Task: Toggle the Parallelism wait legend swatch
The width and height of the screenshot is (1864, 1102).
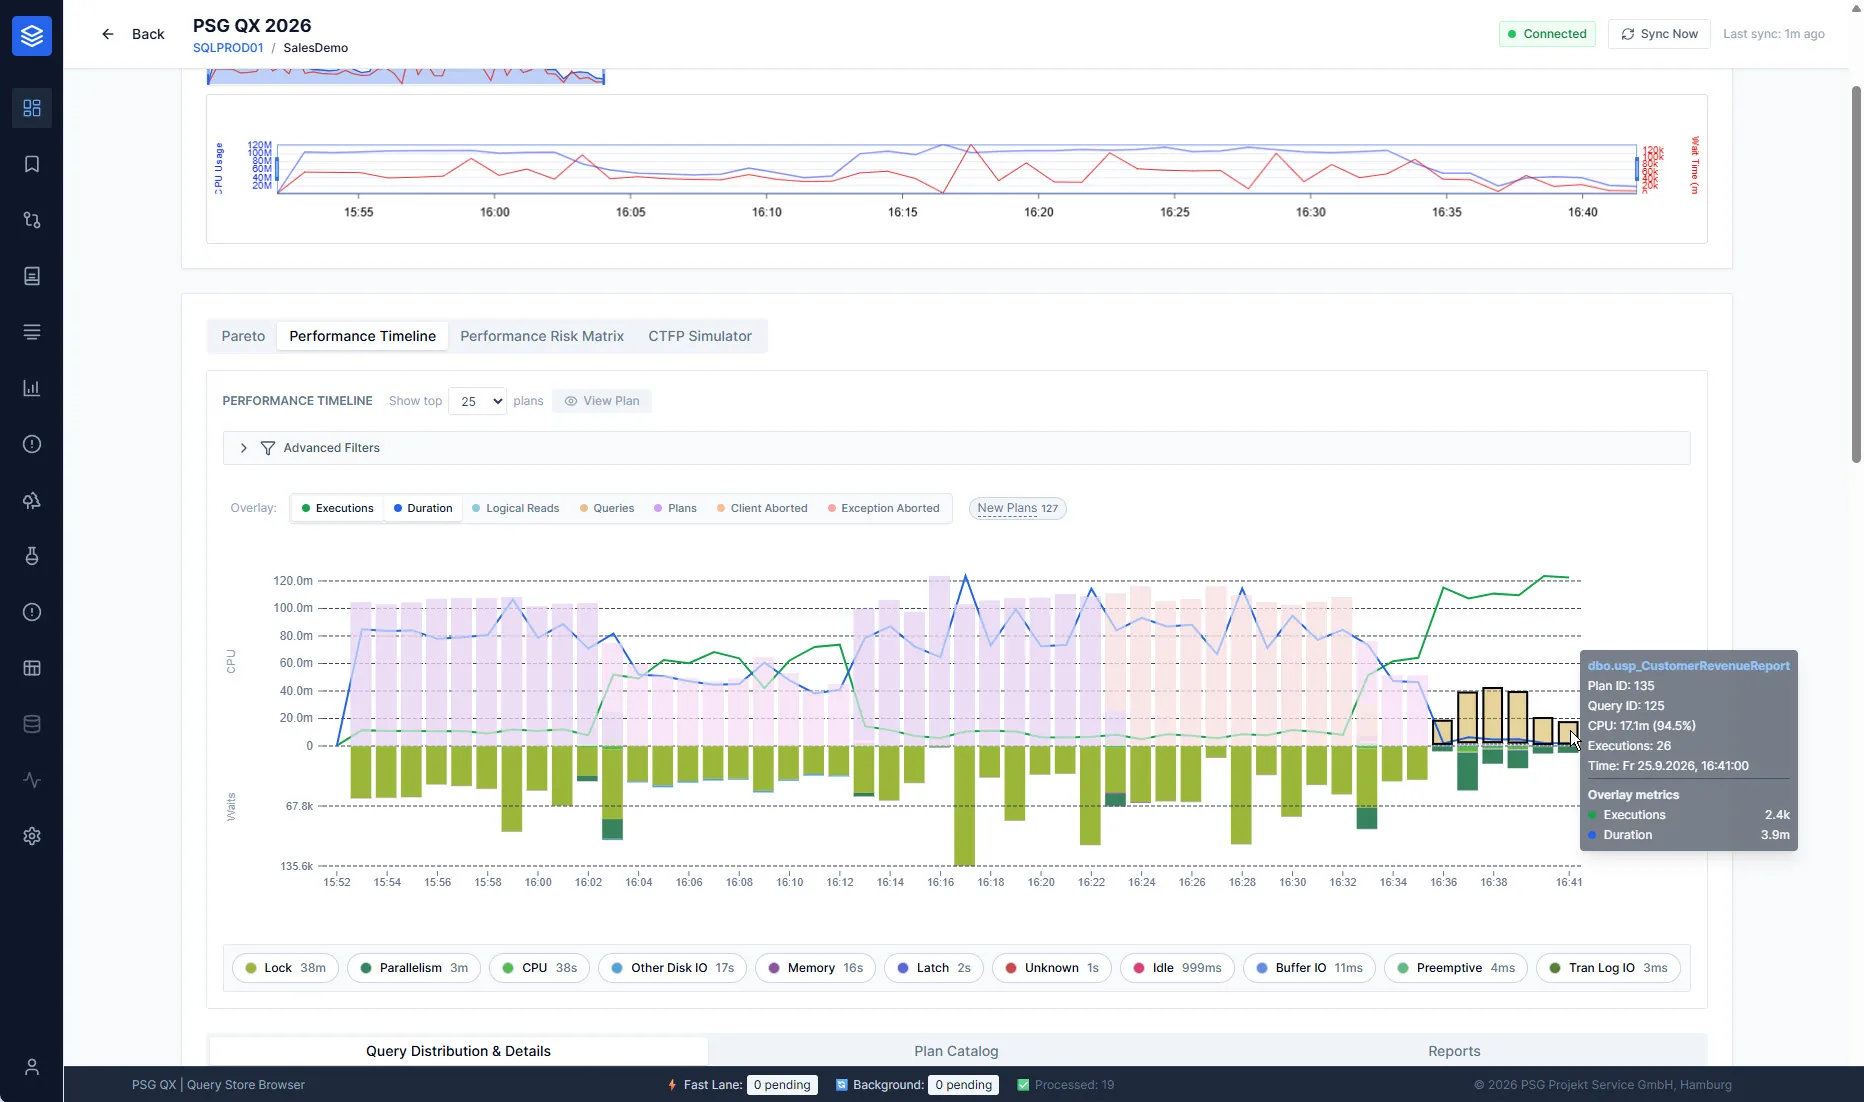Action: 366,968
